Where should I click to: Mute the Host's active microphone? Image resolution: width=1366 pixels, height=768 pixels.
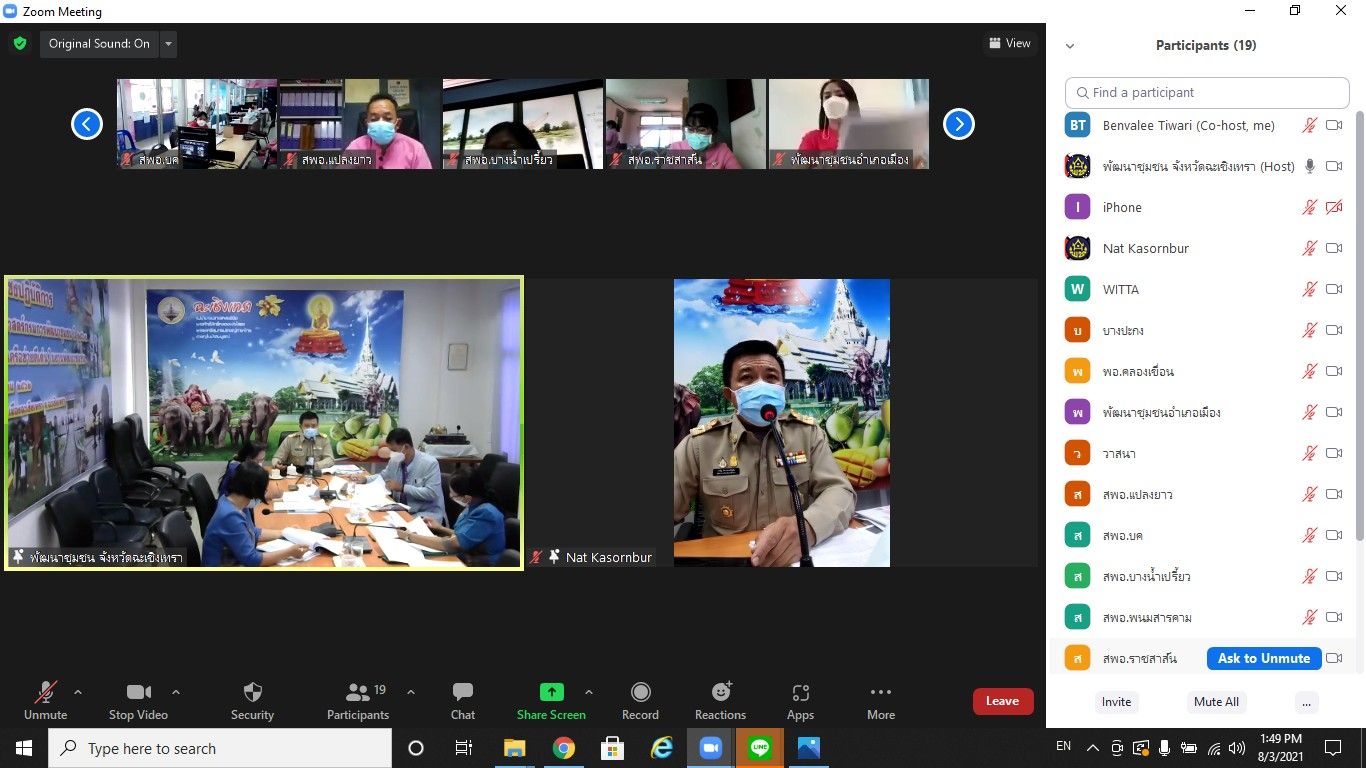pos(1310,166)
